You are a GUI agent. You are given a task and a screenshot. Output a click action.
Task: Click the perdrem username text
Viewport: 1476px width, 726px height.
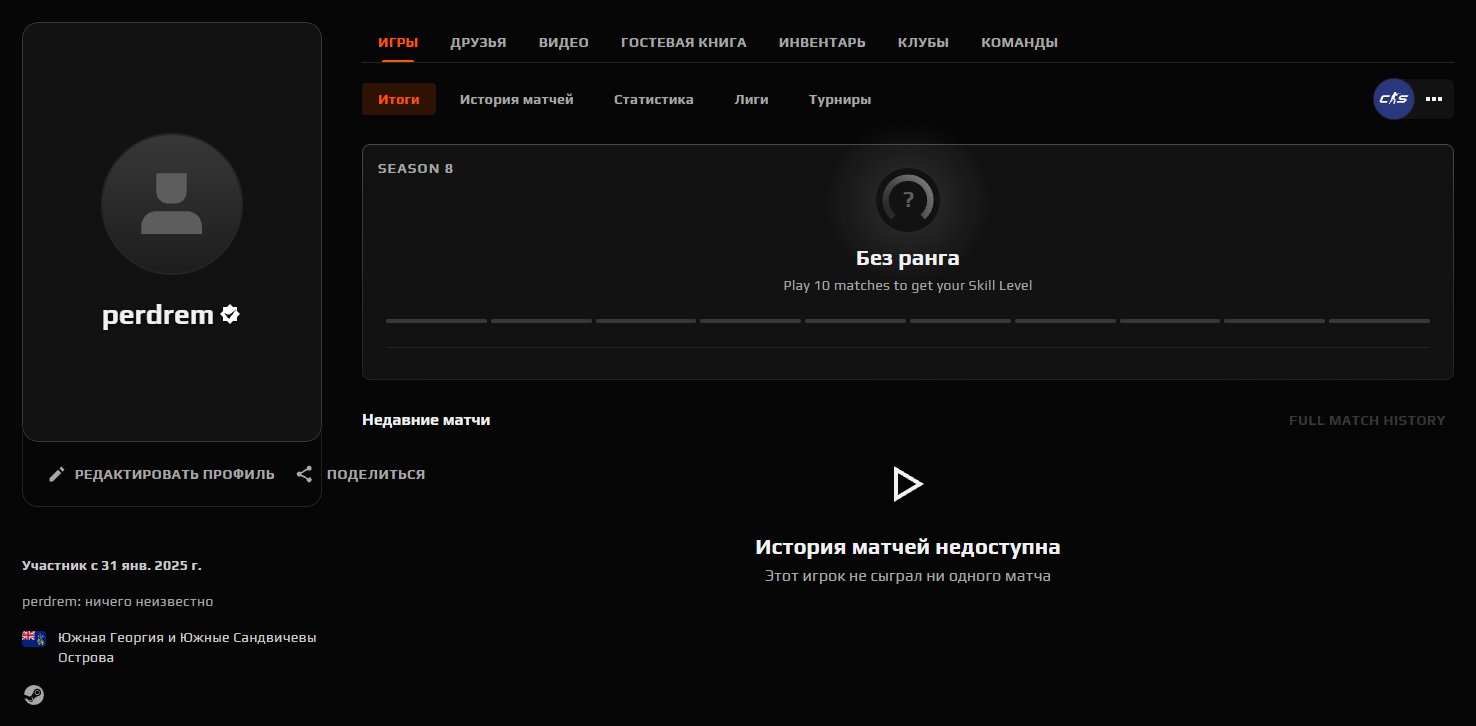click(x=158, y=316)
